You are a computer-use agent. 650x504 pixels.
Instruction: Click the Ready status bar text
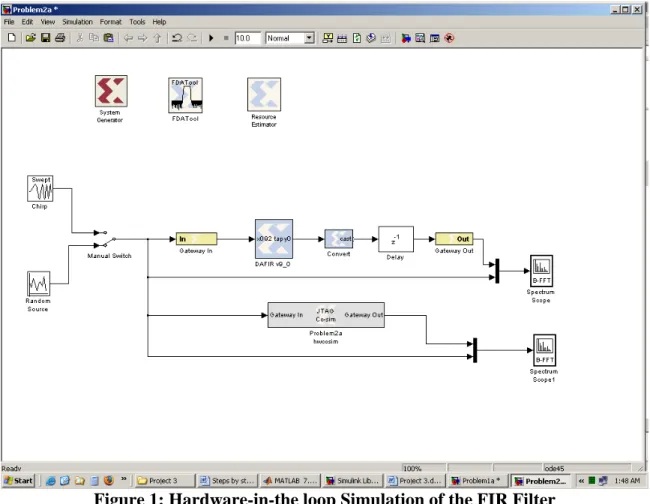tap(11, 468)
